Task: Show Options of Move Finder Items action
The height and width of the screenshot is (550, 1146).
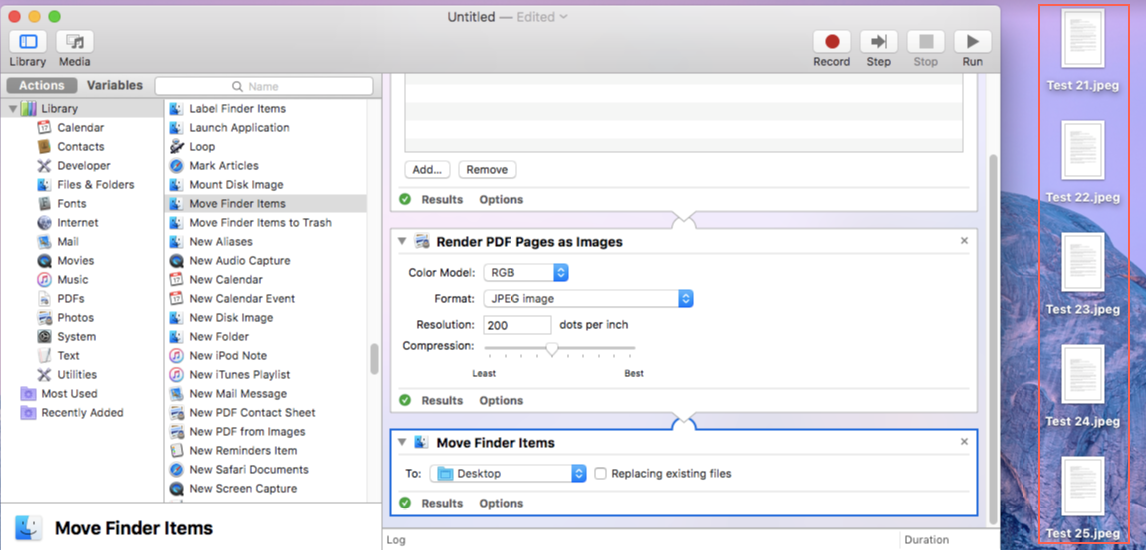Action: coord(501,503)
